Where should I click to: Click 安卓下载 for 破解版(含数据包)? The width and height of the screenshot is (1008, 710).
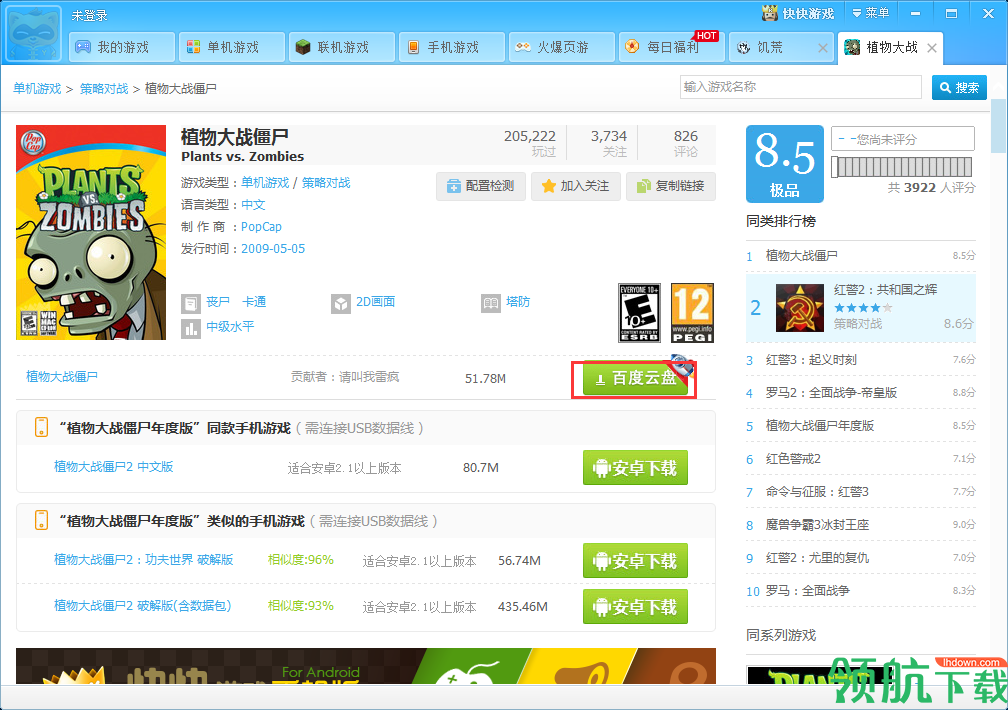point(635,606)
